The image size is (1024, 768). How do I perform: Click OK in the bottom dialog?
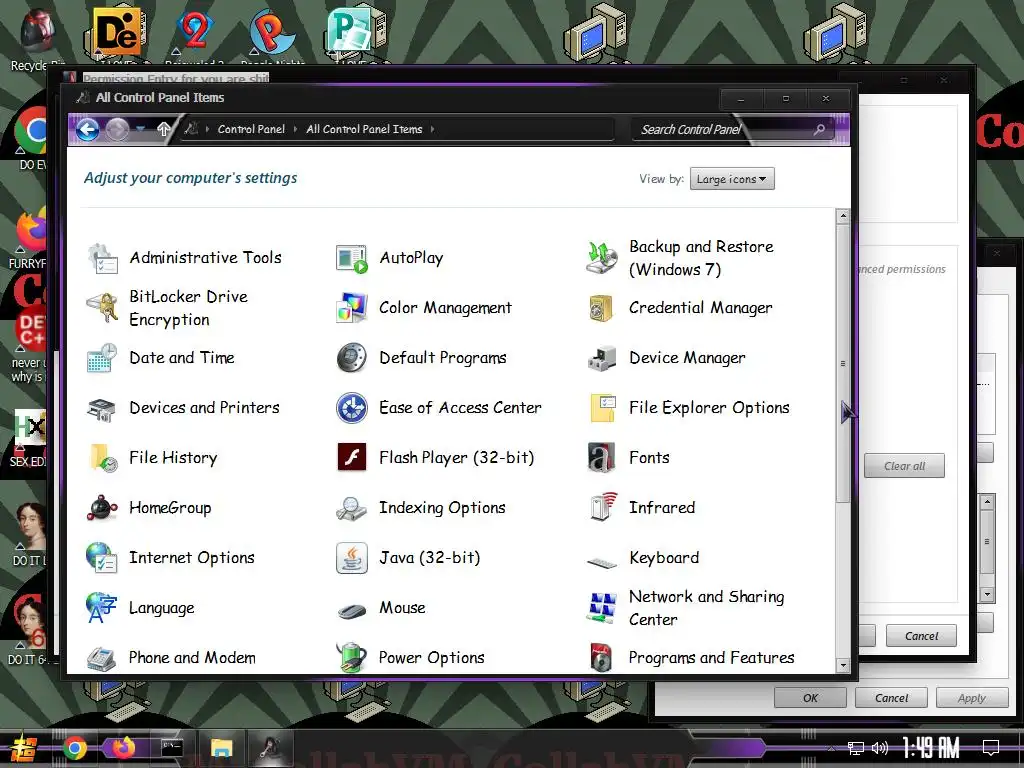click(x=810, y=698)
